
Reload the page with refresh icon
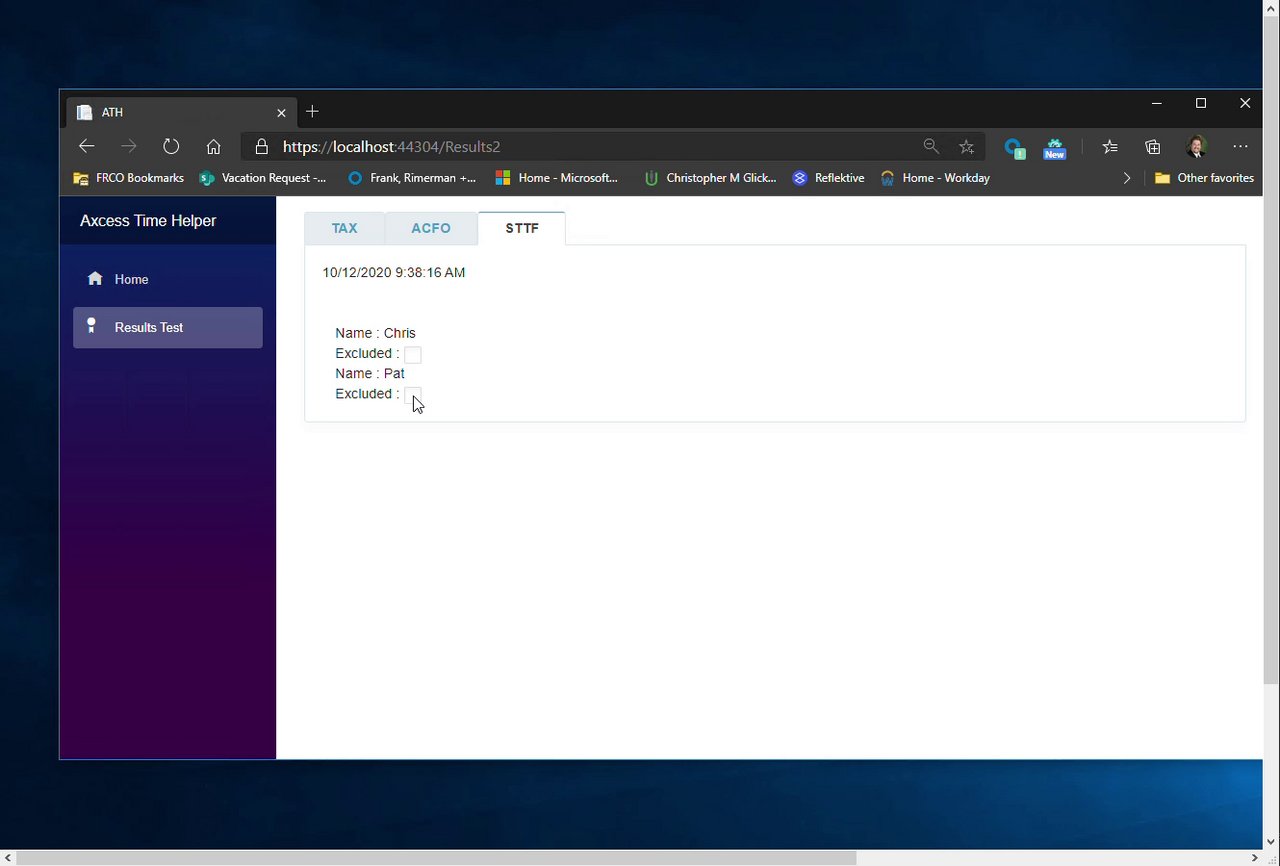click(171, 147)
